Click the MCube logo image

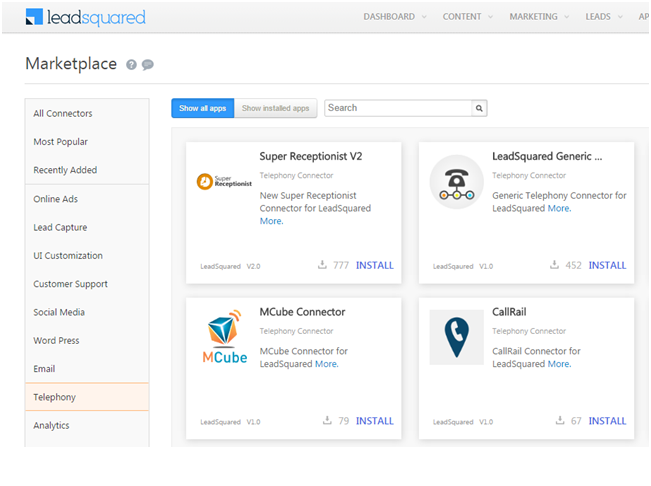click(x=224, y=337)
